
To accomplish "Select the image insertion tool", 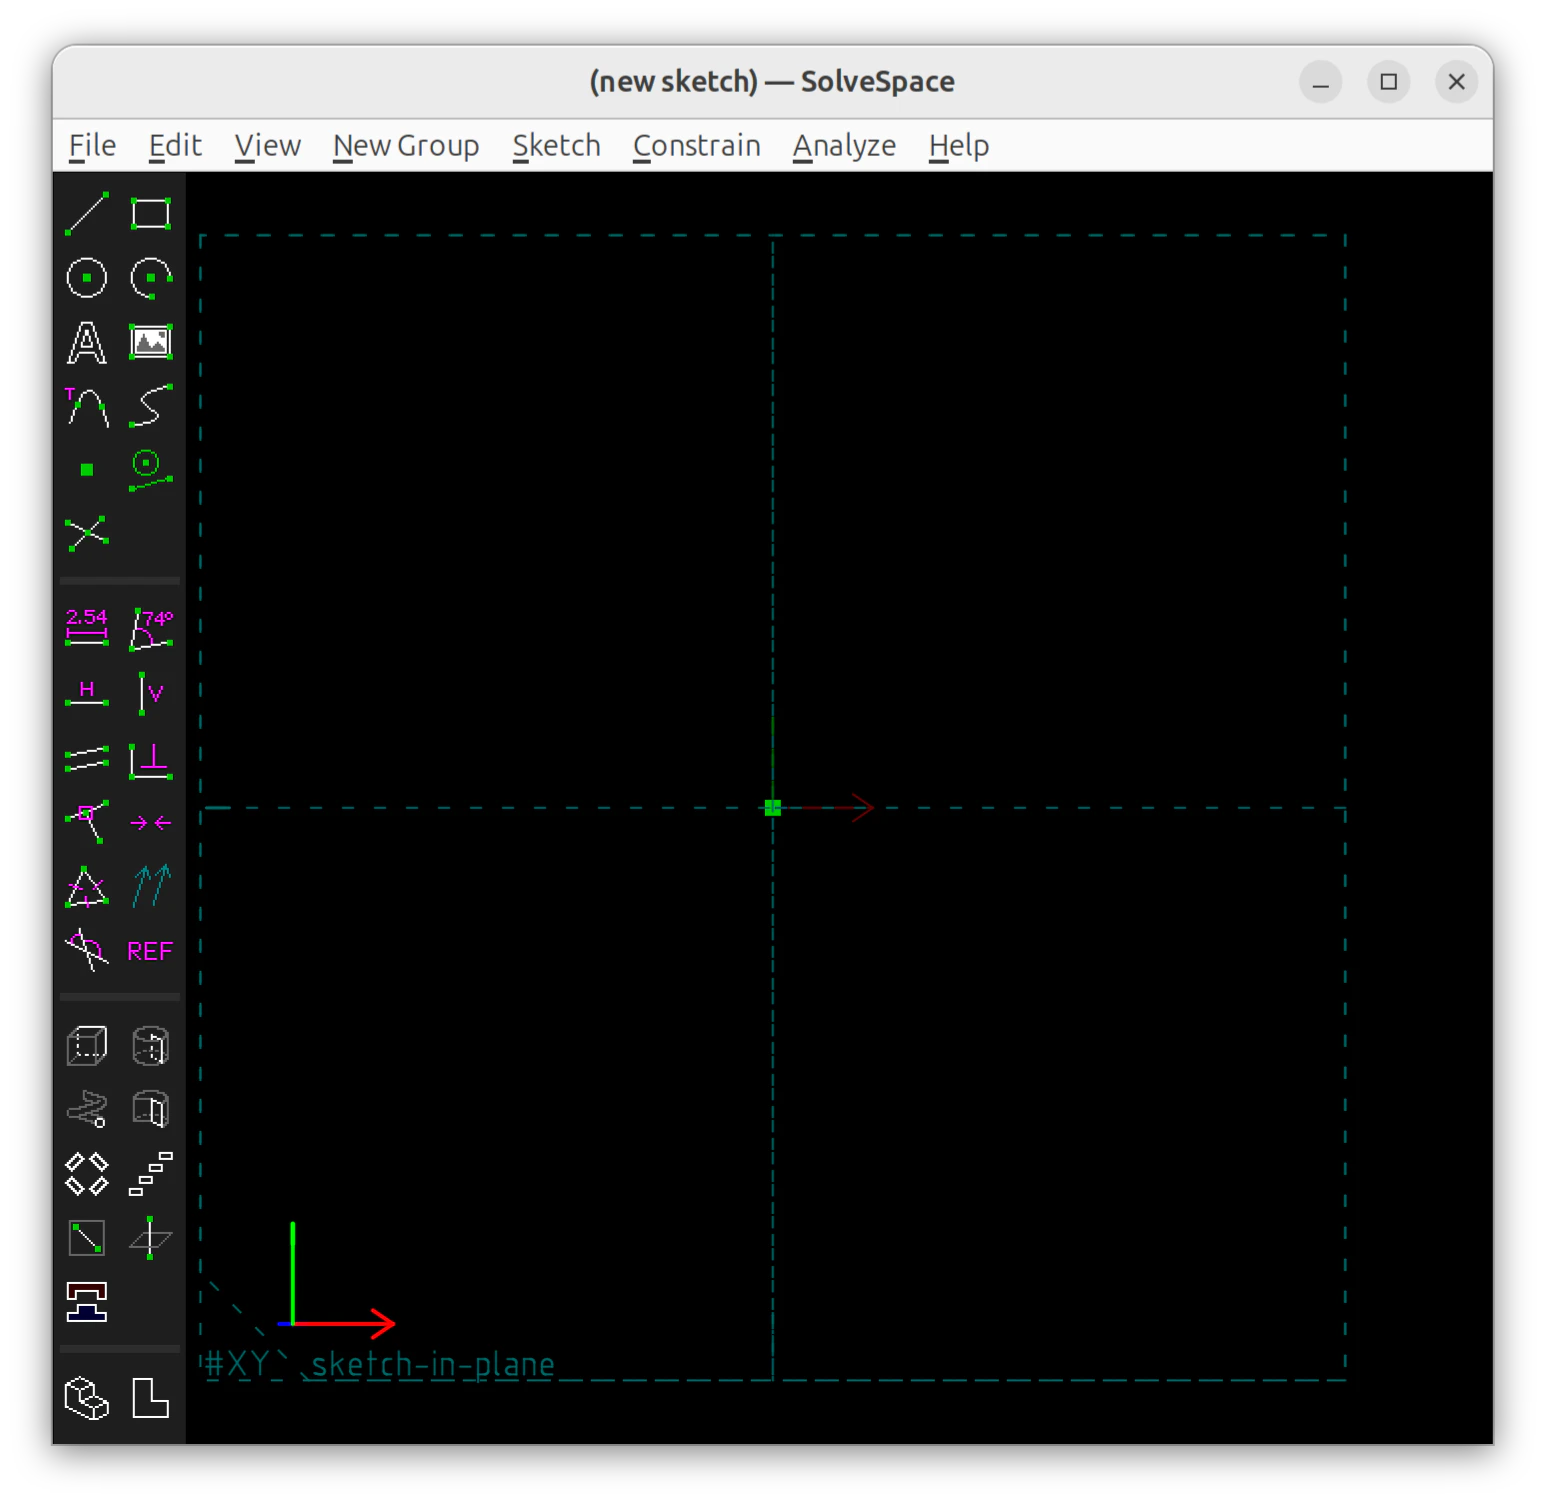I will coord(151,342).
